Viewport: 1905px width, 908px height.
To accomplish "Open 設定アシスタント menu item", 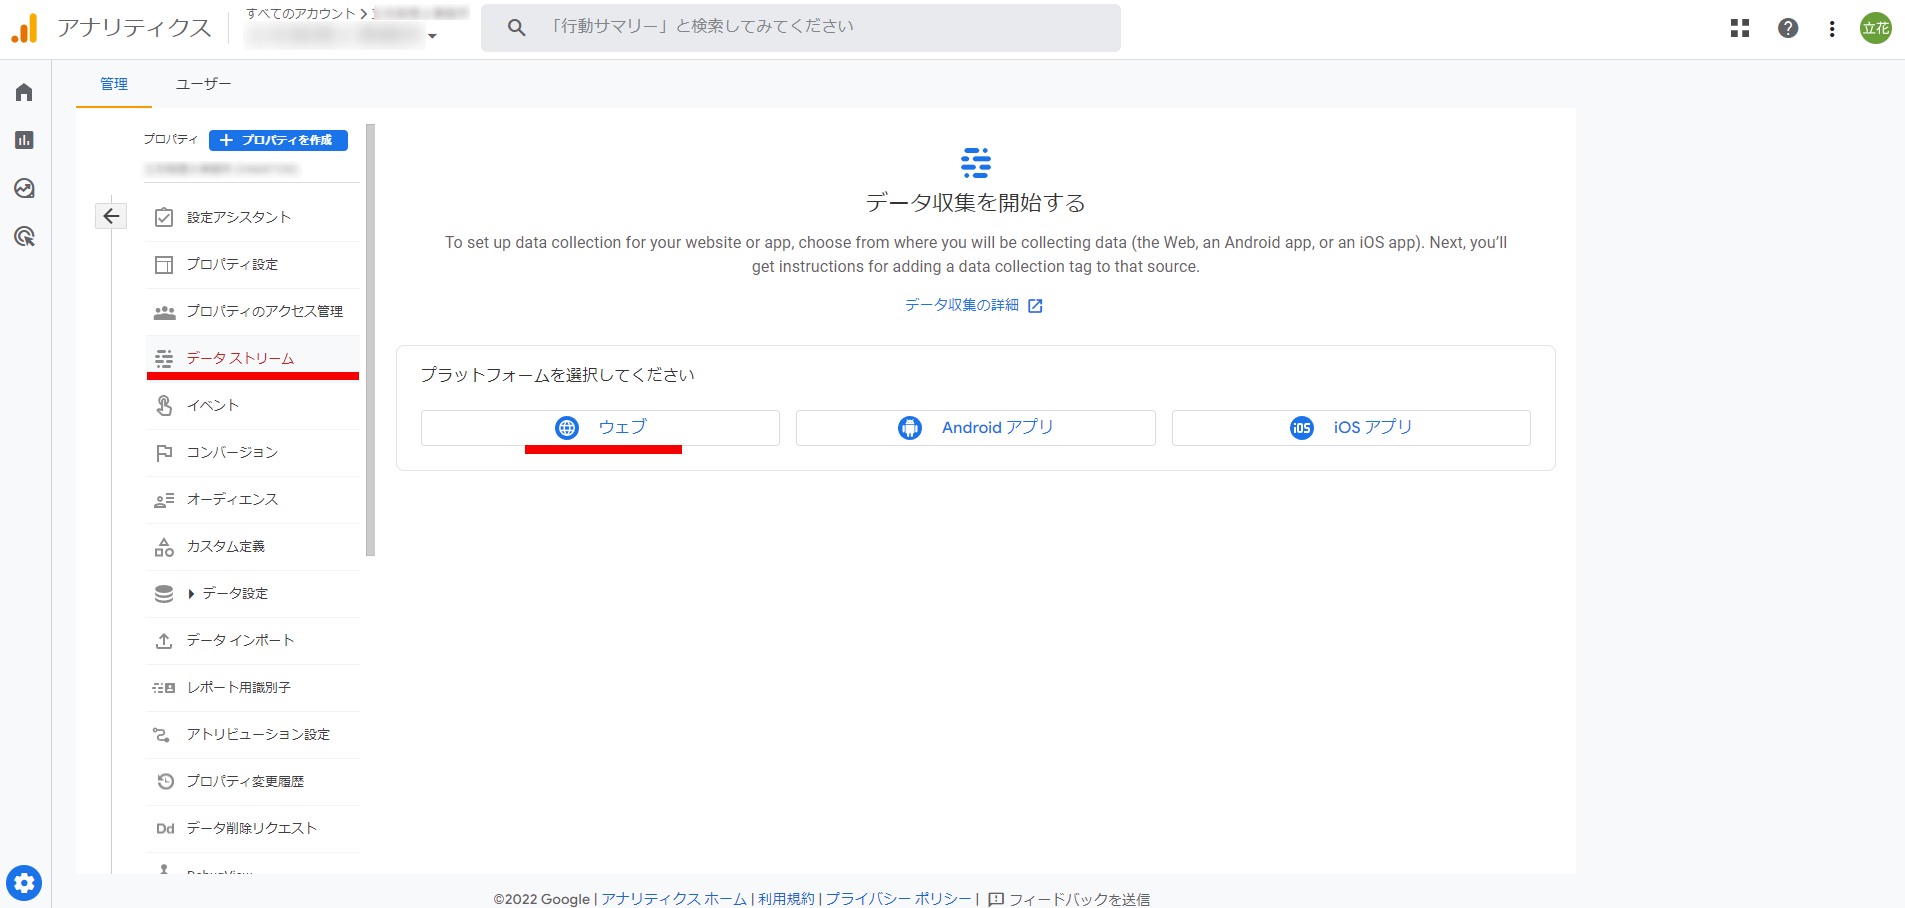I will 253,218.
